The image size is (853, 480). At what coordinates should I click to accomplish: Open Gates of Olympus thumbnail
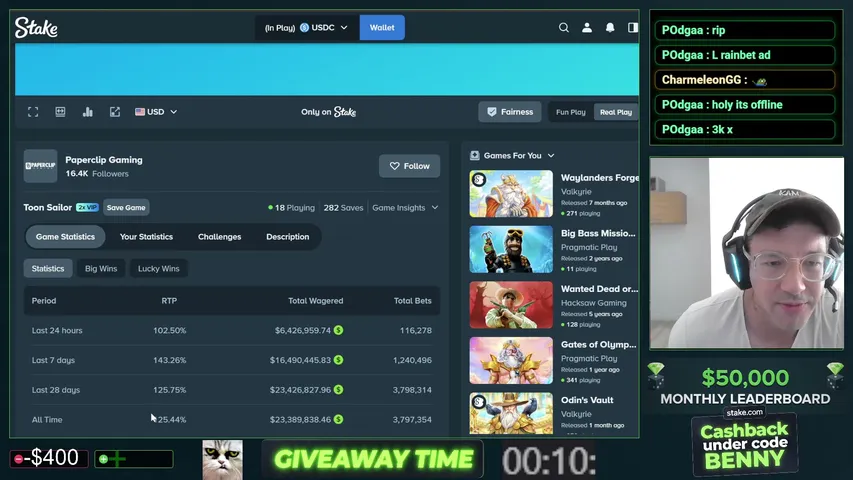pos(511,360)
